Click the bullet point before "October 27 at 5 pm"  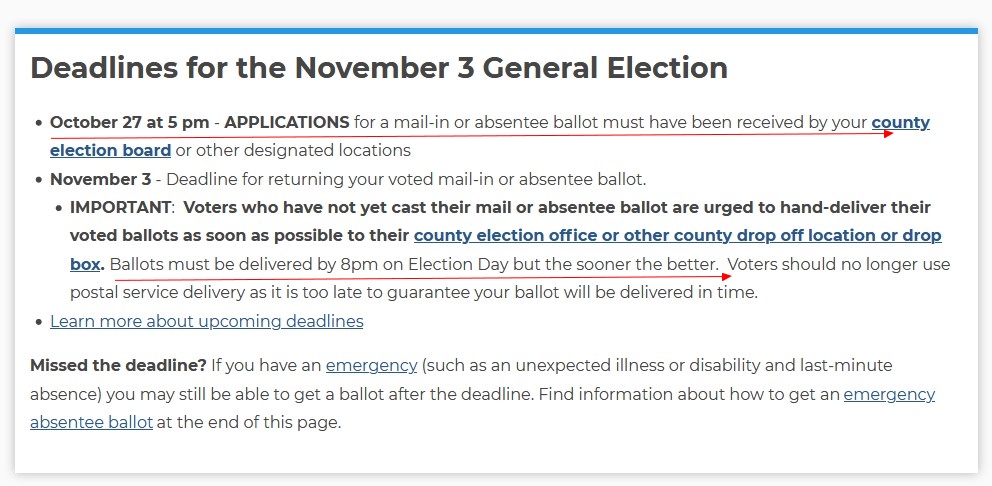coord(39,123)
